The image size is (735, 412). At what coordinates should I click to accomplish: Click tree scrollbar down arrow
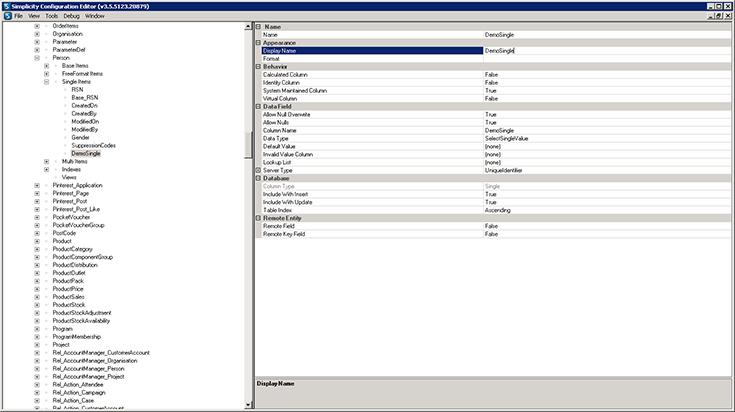[248, 405]
